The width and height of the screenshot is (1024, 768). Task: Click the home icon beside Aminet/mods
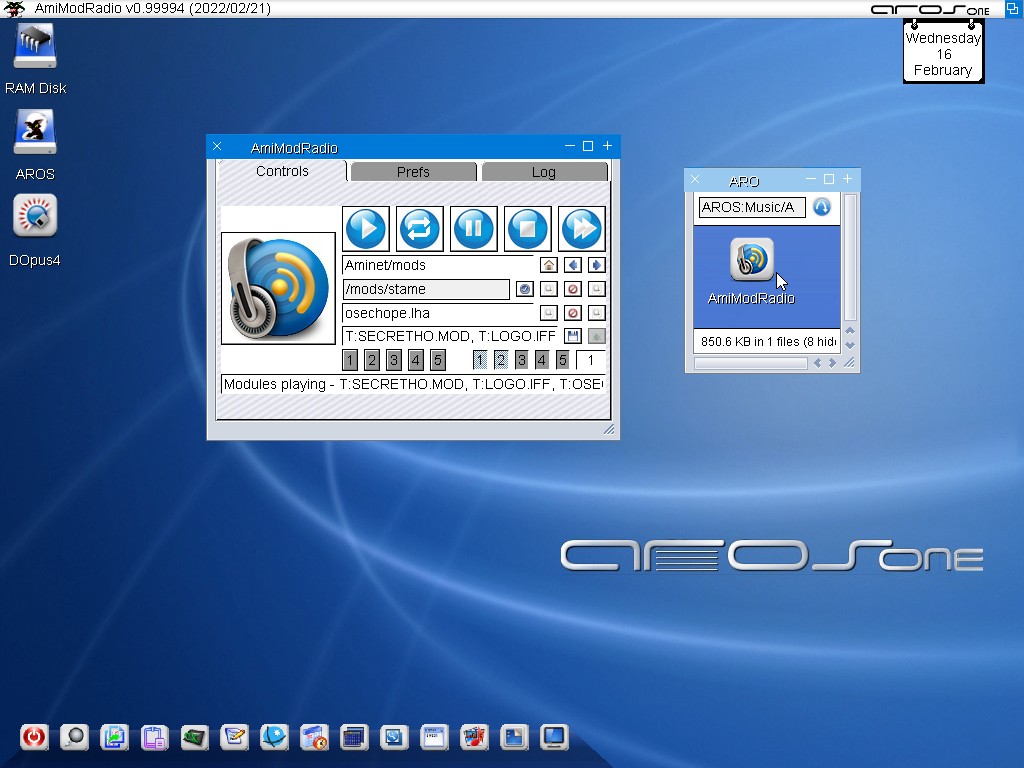point(548,265)
